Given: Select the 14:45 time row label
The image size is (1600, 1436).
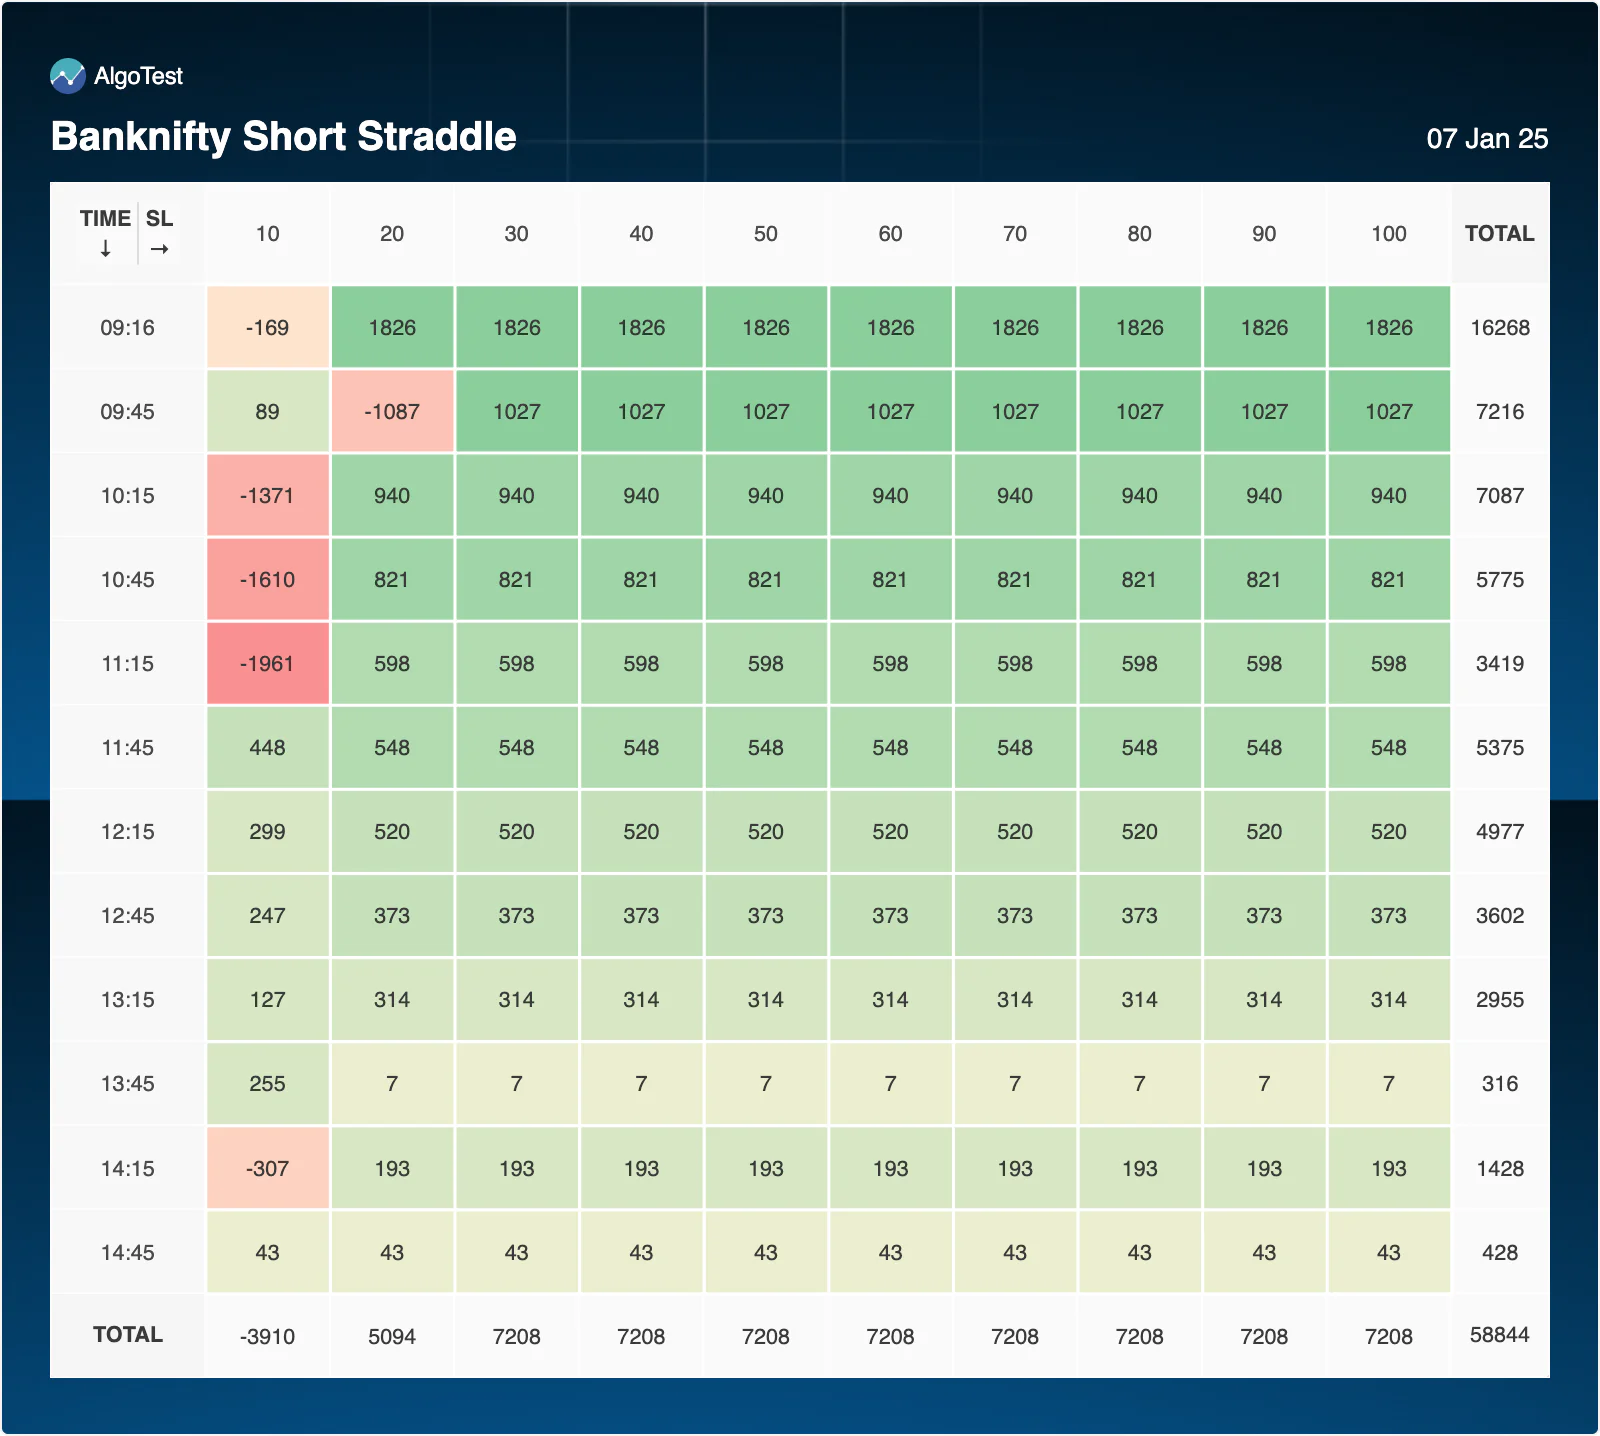Looking at the screenshot, I should tap(128, 1252).
